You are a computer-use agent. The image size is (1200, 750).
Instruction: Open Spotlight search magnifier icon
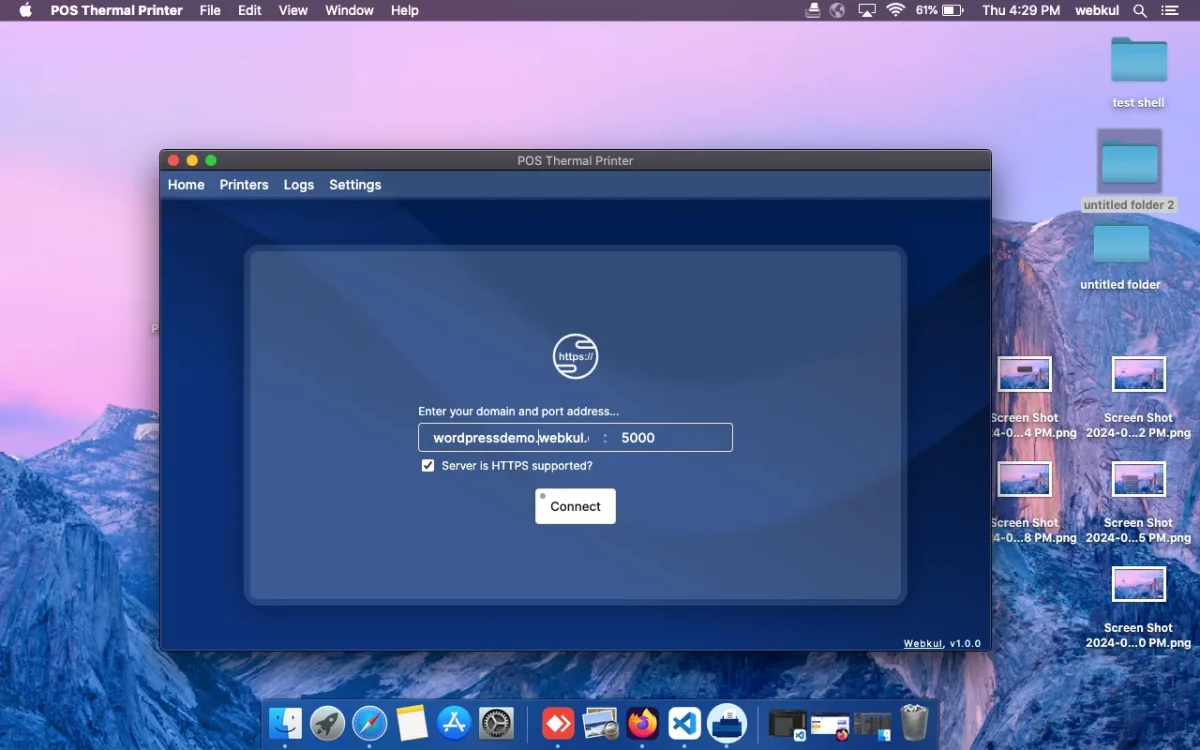tap(1139, 10)
